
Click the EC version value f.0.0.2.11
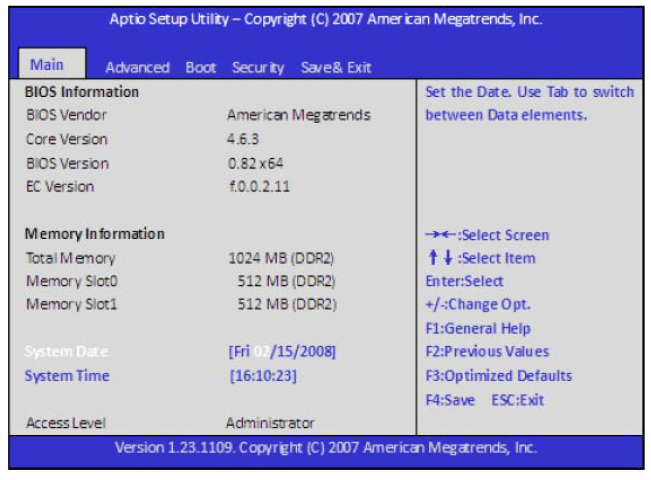click(259, 186)
